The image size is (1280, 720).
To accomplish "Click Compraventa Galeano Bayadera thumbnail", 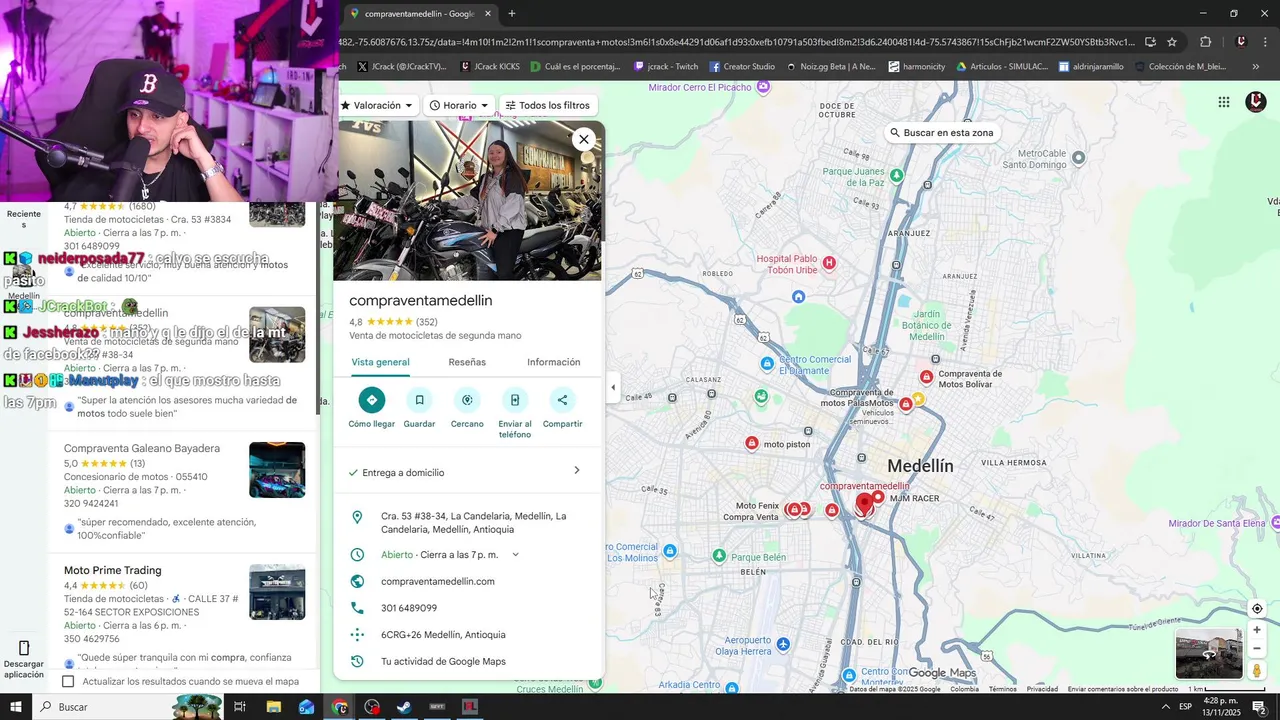I will pos(277,470).
